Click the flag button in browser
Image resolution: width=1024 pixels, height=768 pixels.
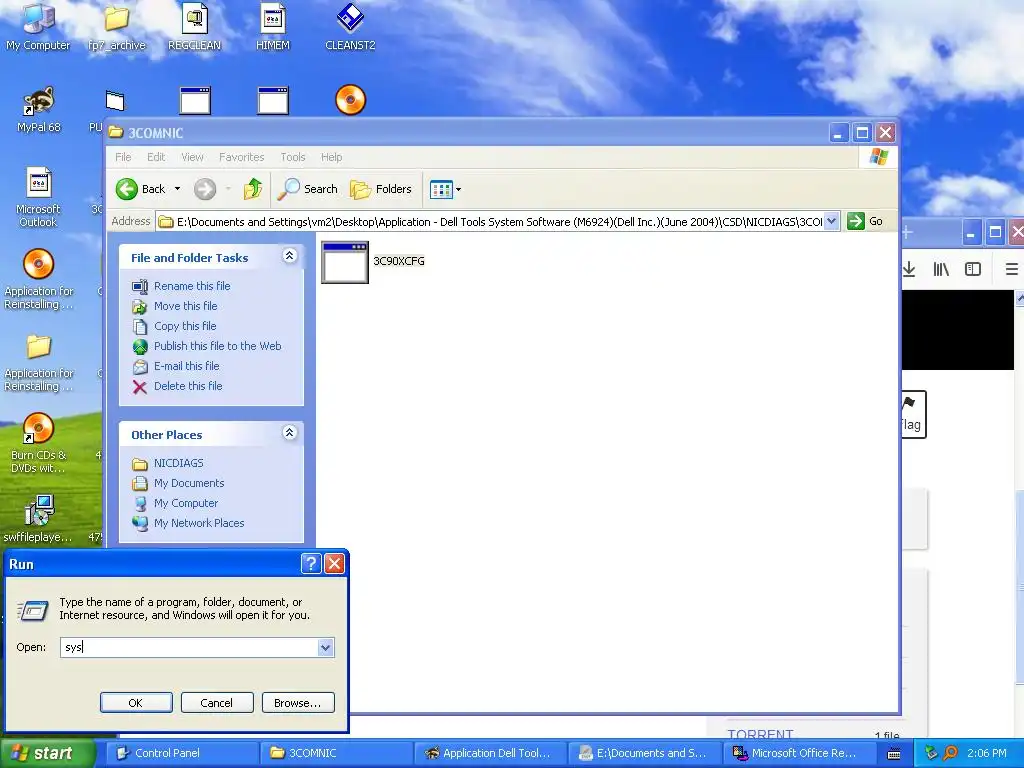(913, 414)
